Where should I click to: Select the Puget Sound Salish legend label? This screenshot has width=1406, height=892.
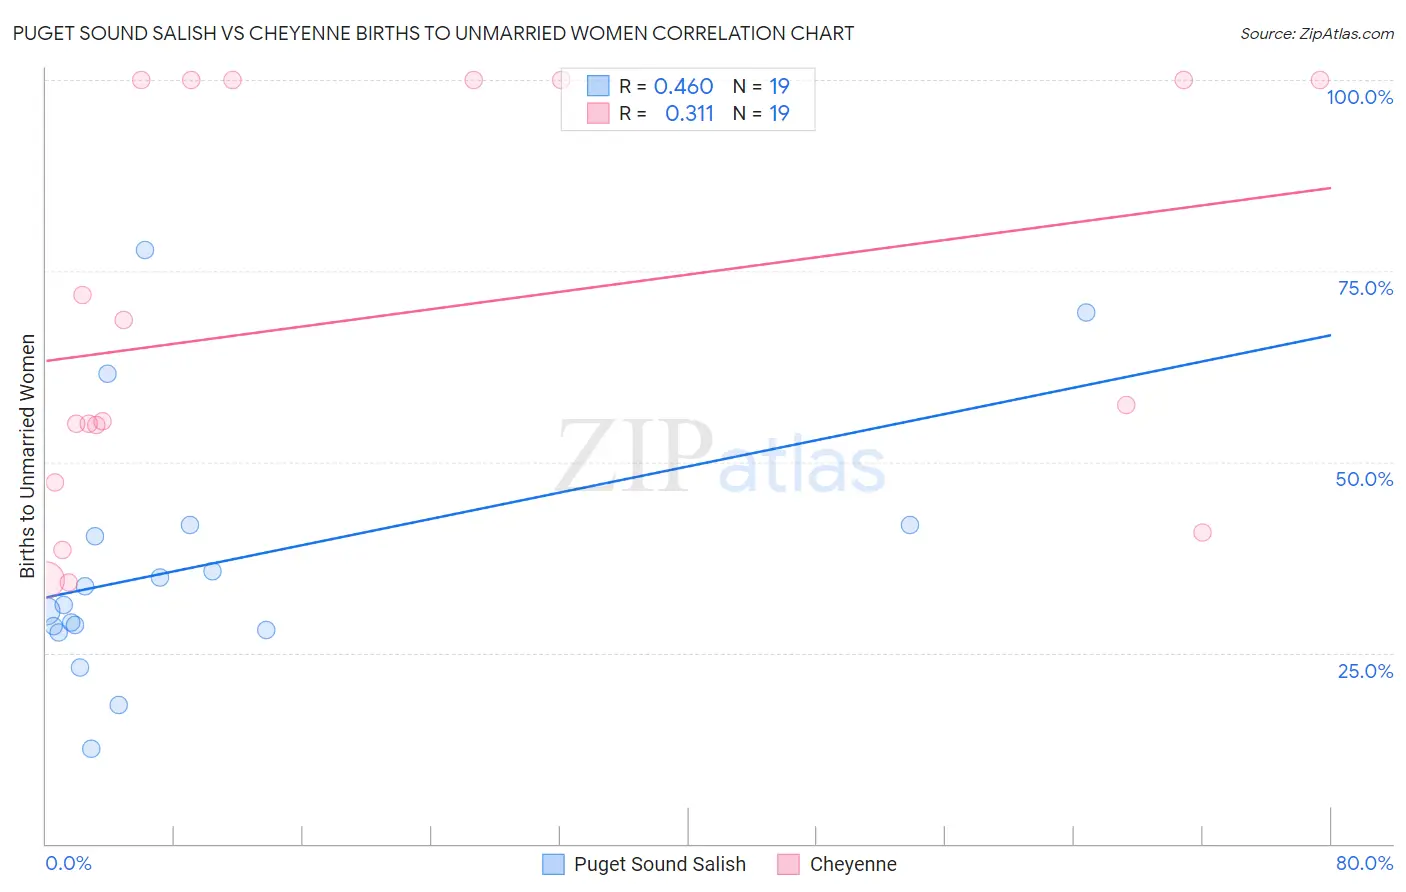click(x=660, y=864)
